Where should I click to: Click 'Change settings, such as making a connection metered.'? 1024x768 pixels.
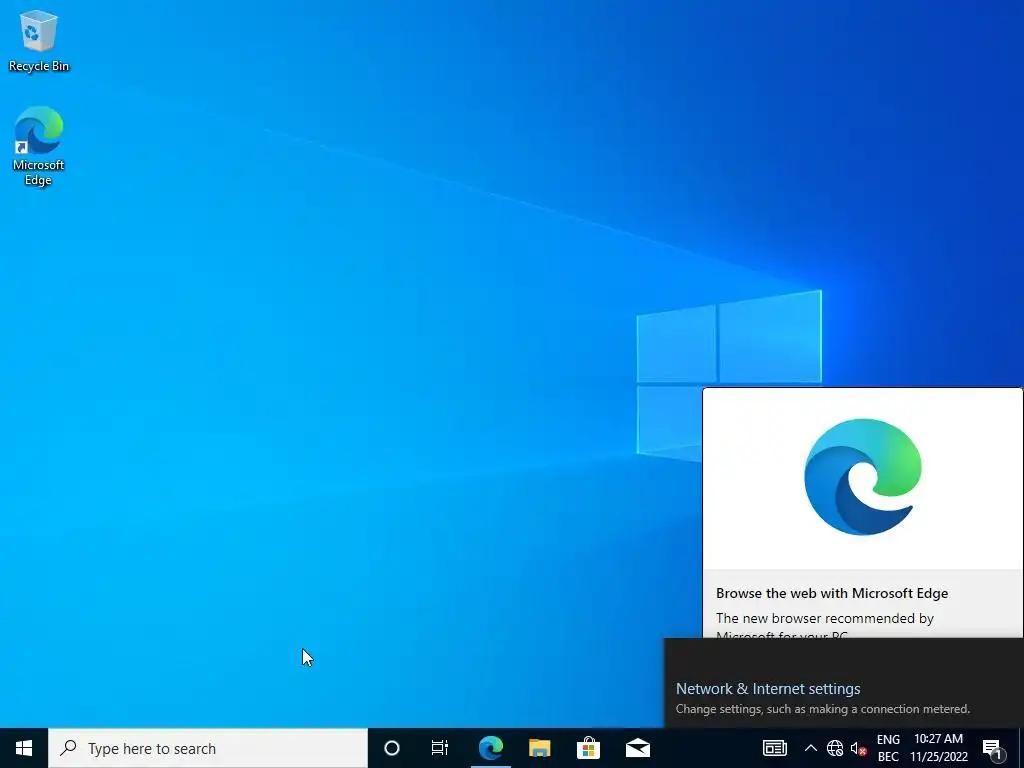[823, 709]
